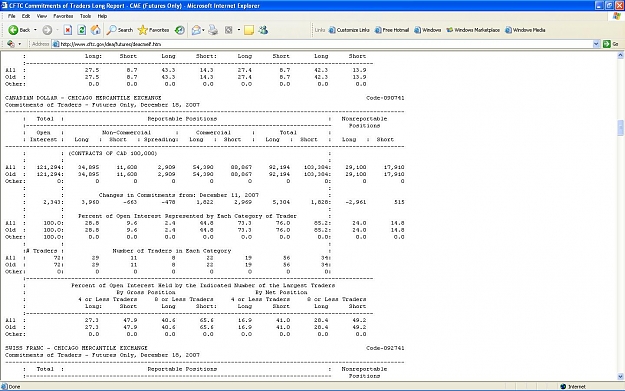This screenshot has height=391, width=625.
Task: Click the grey Forward arrow button
Action: click(47, 30)
